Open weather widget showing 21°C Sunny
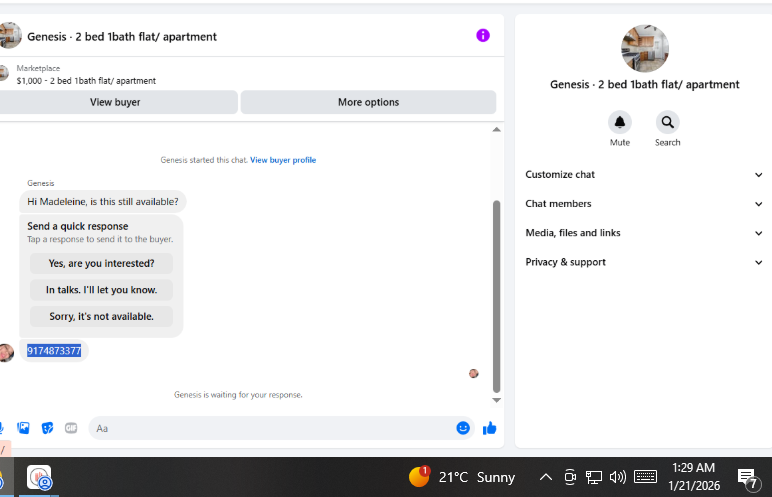The width and height of the screenshot is (772, 497). [462, 477]
